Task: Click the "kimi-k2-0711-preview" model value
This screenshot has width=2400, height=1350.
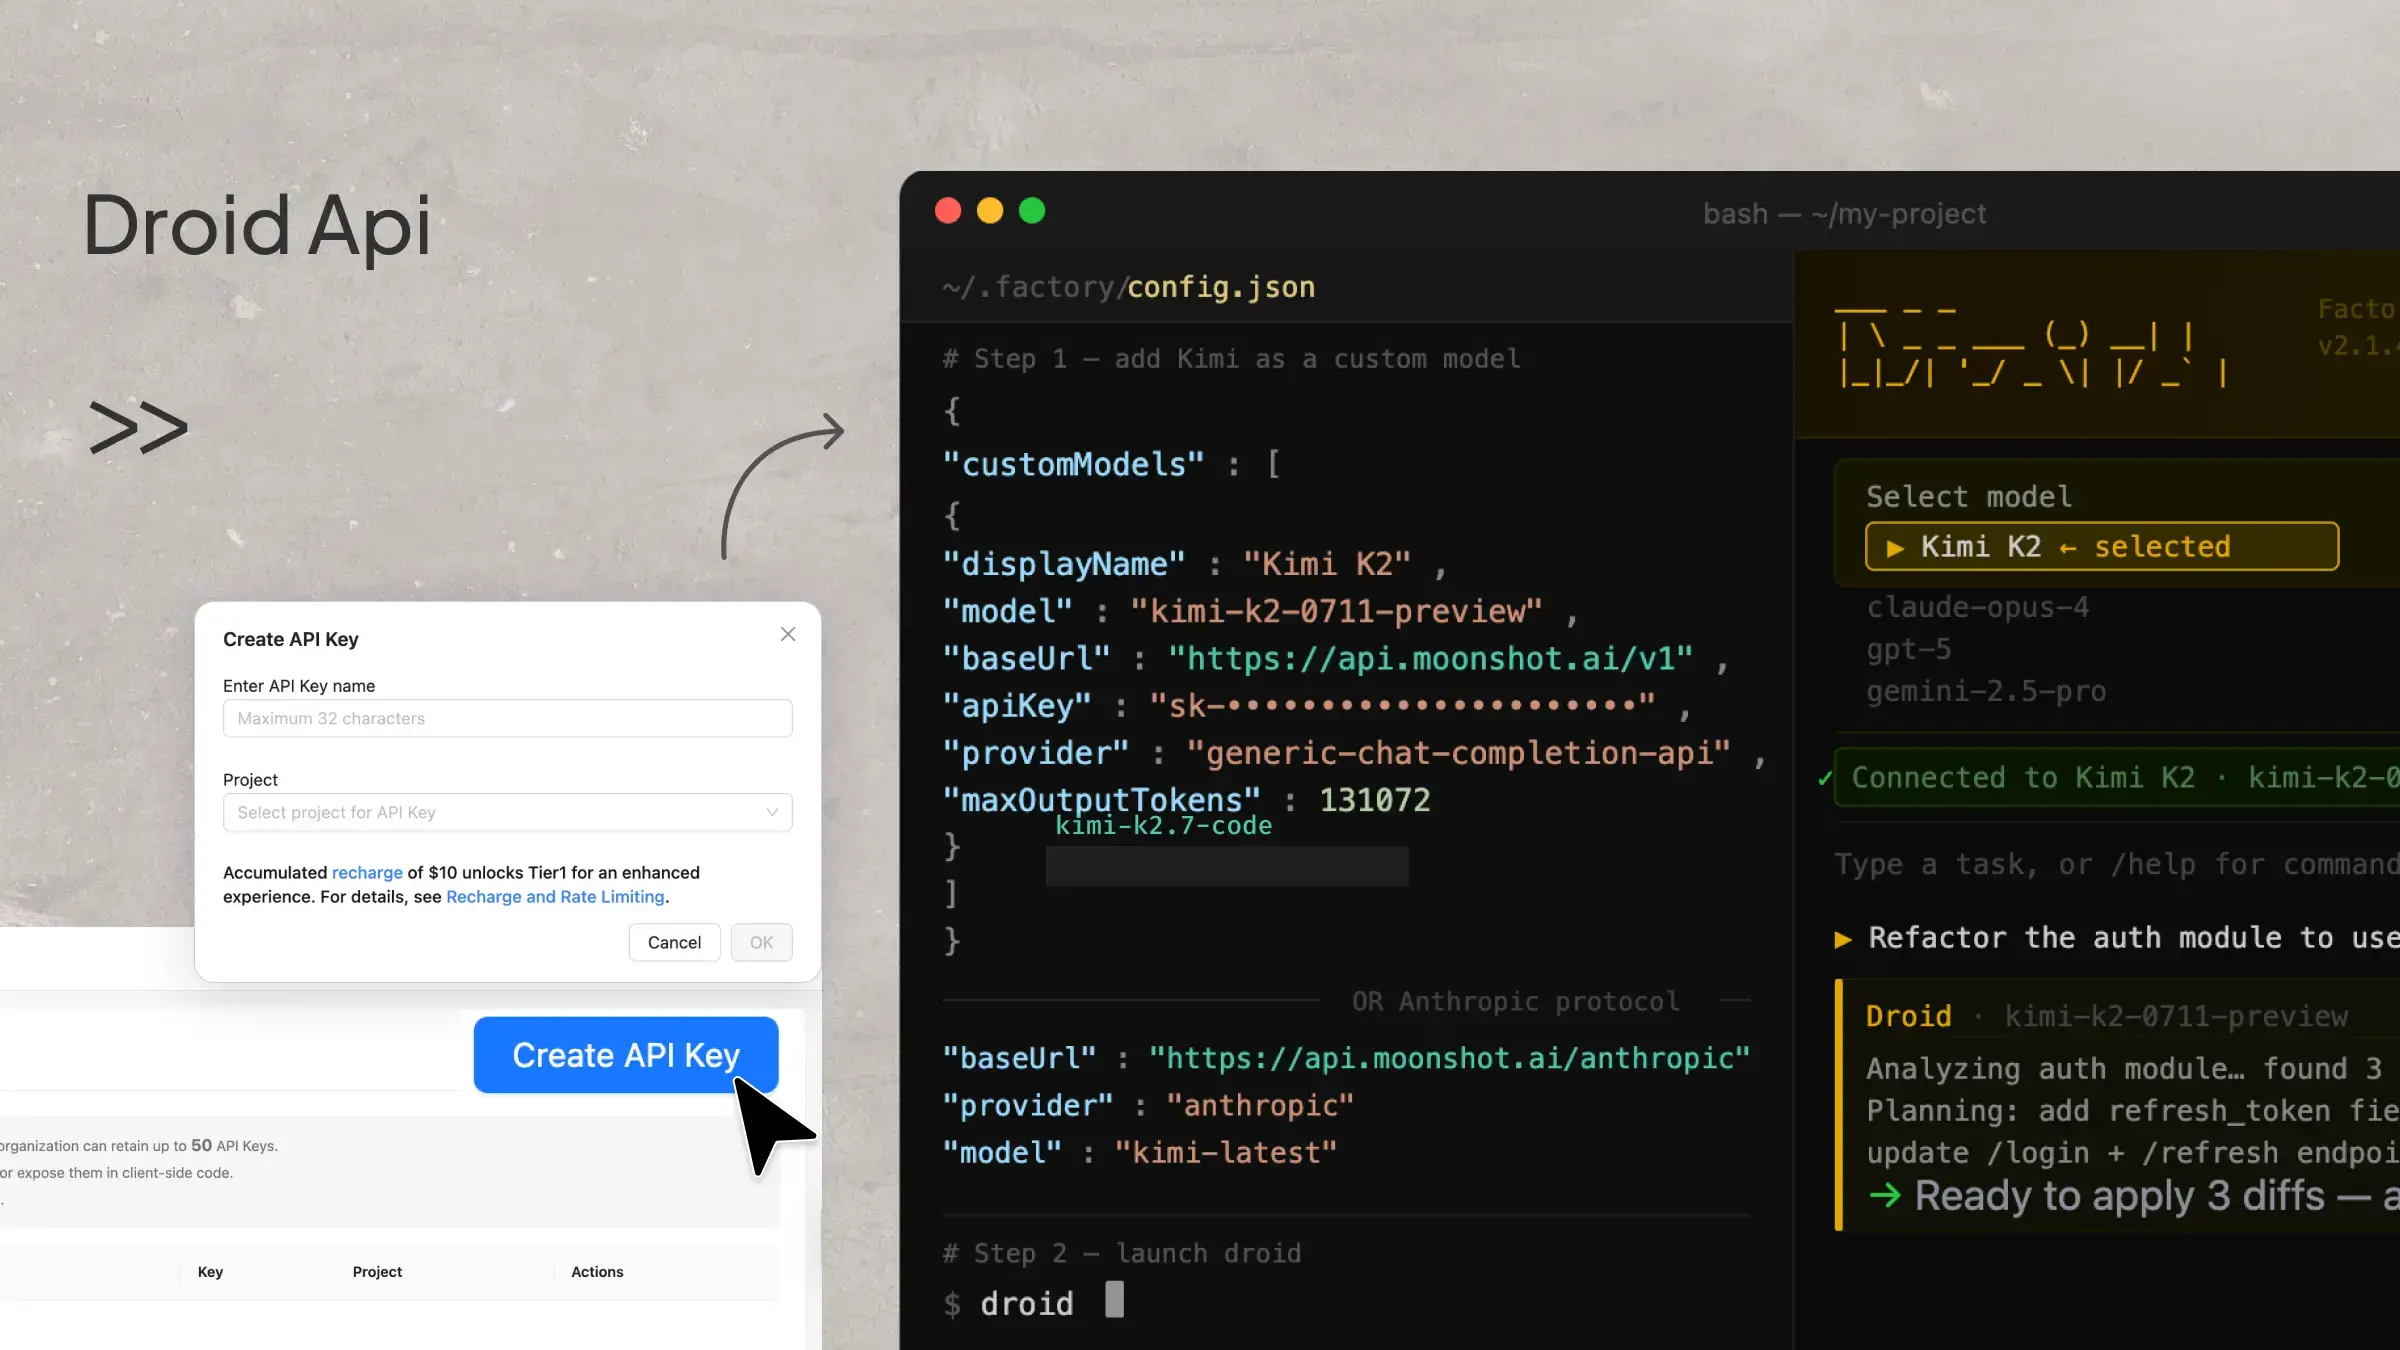Action: (x=1336, y=611)
